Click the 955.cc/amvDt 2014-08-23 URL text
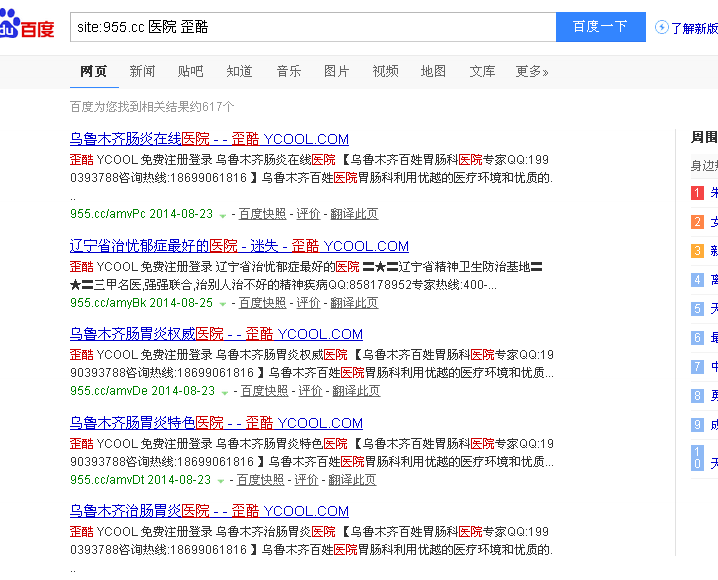 (x=141, y=479)
